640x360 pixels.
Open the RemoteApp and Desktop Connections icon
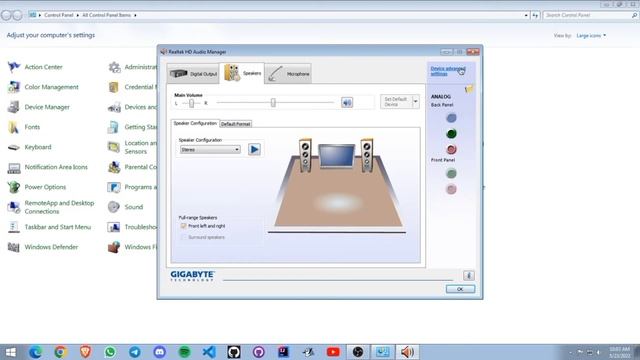[x=13, y=207]
